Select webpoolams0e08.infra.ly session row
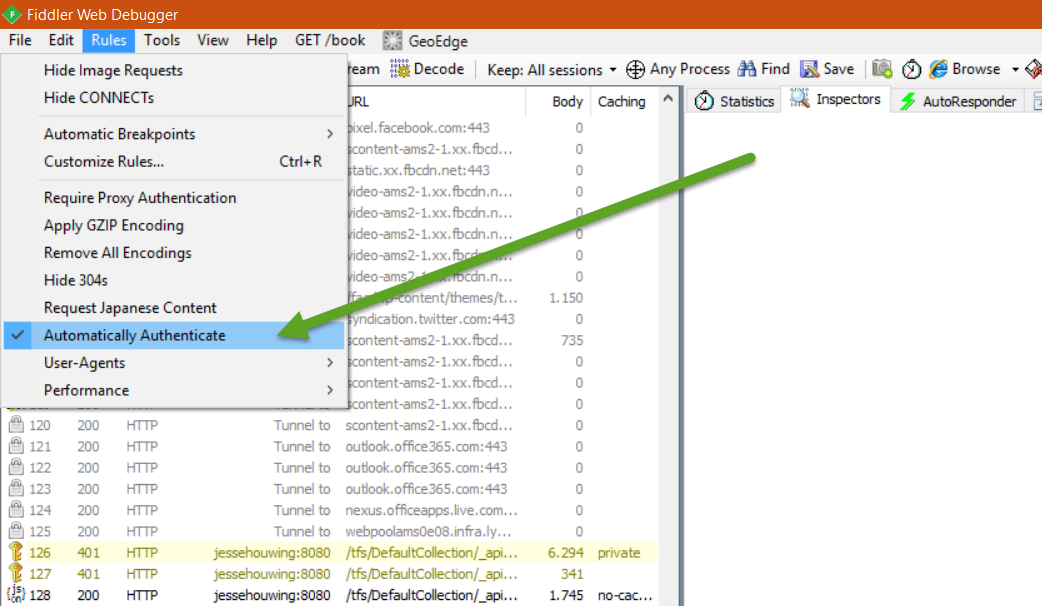The height and width of the screenshot is (606, 1042). [x=332, y=531]
